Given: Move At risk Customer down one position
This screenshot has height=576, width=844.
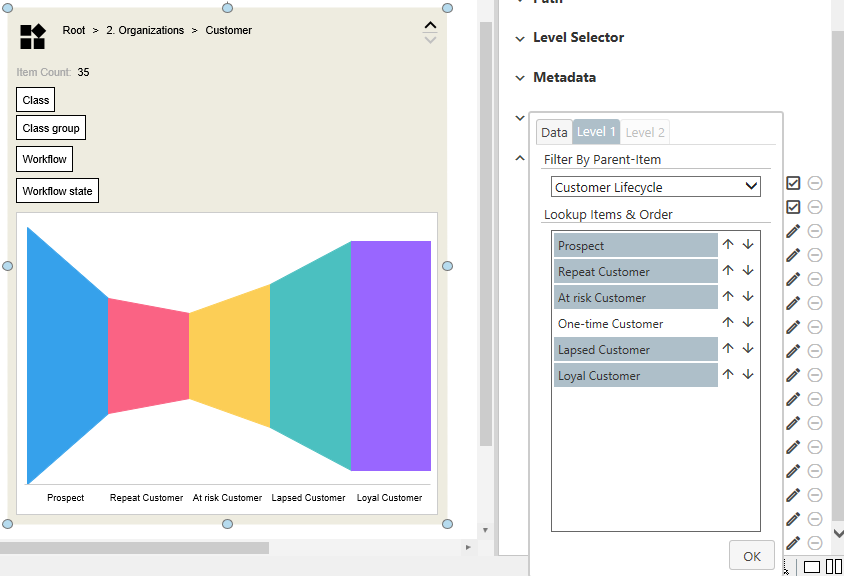Looking at the screenshot, I should (748, 297).
